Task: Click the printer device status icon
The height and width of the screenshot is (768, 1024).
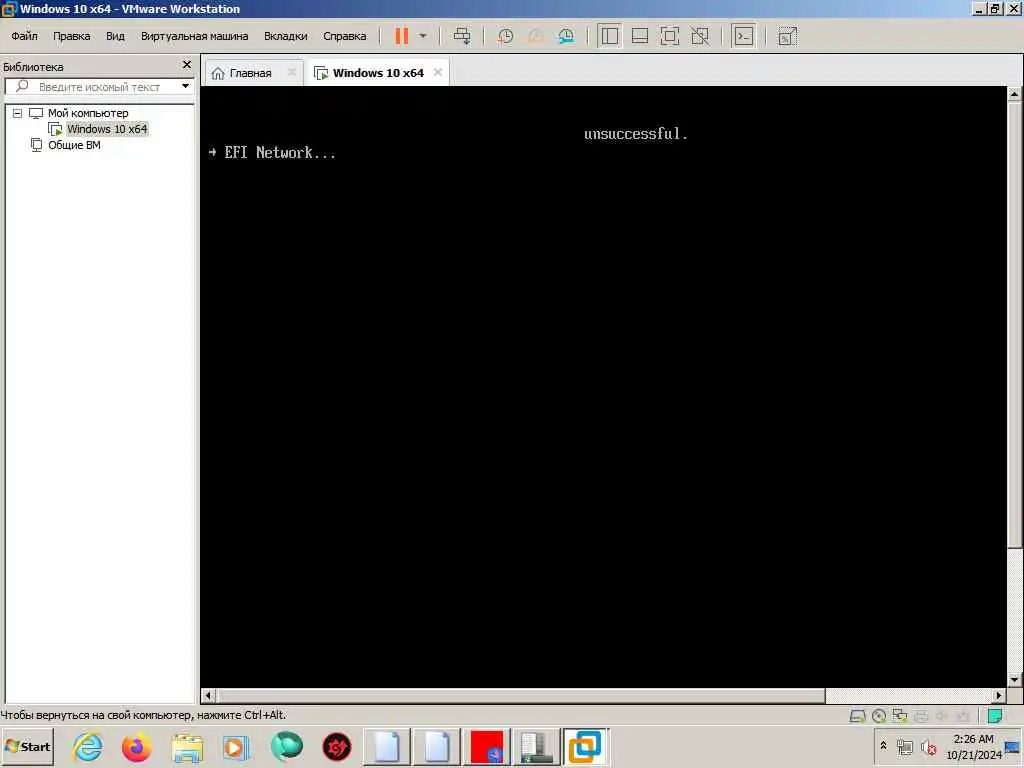Action: coord(921,716)
